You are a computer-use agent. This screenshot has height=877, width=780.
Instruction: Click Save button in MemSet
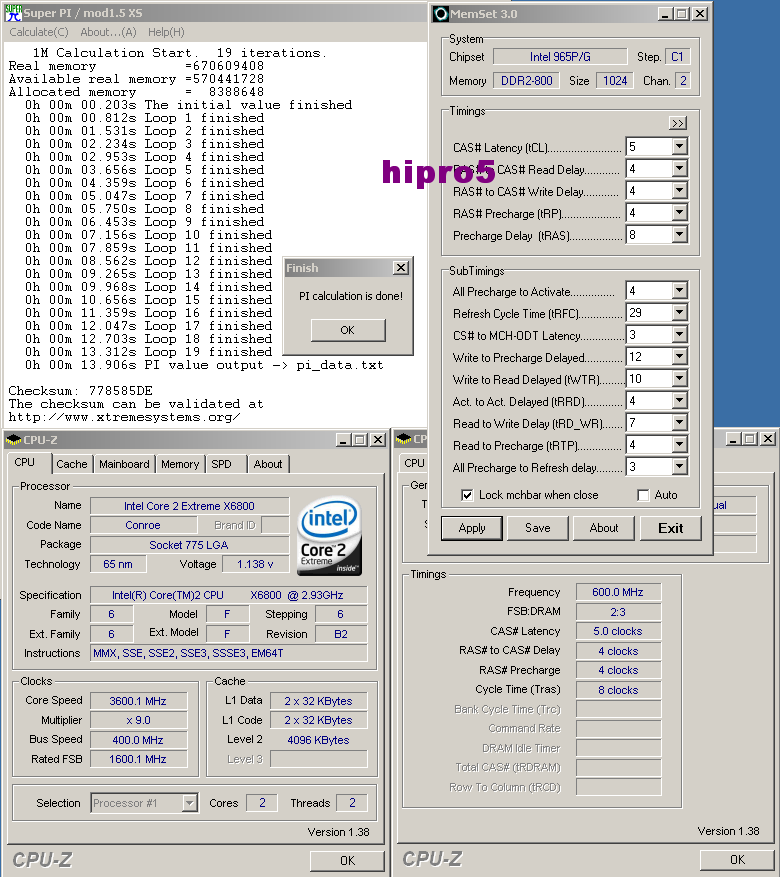(x=537, y=528)
